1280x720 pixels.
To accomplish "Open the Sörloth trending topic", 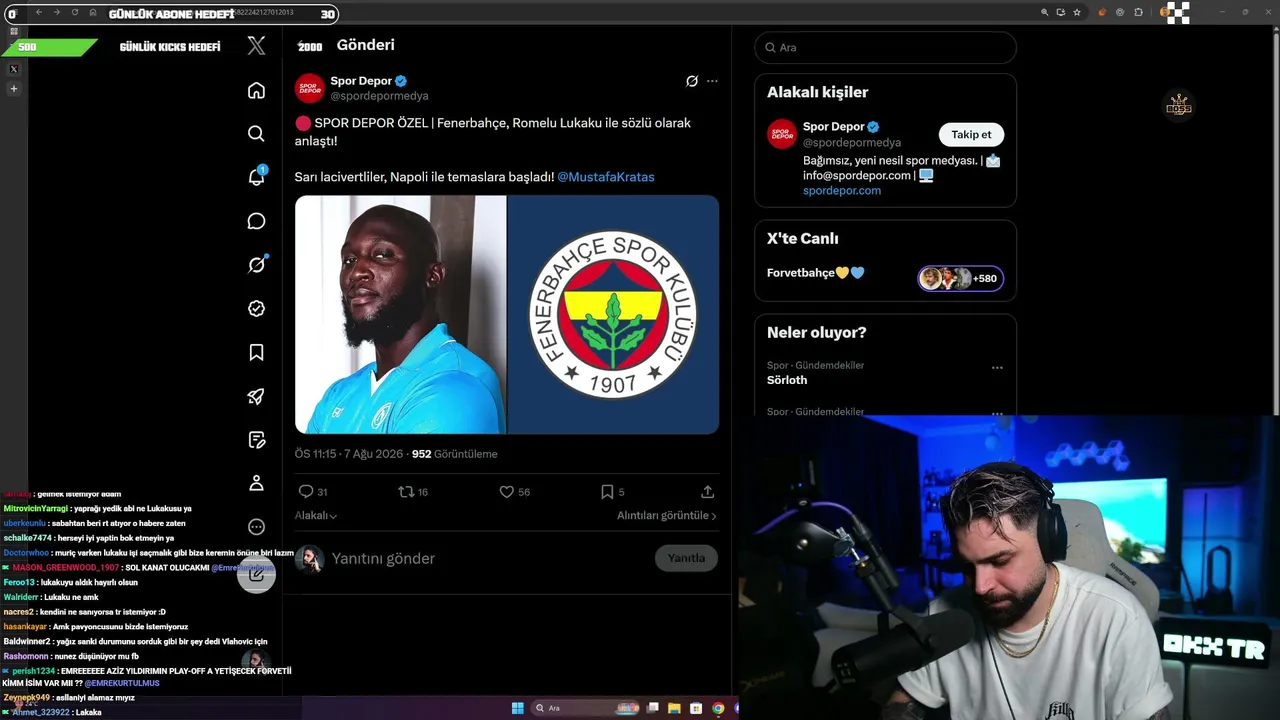I will point(787,380).
